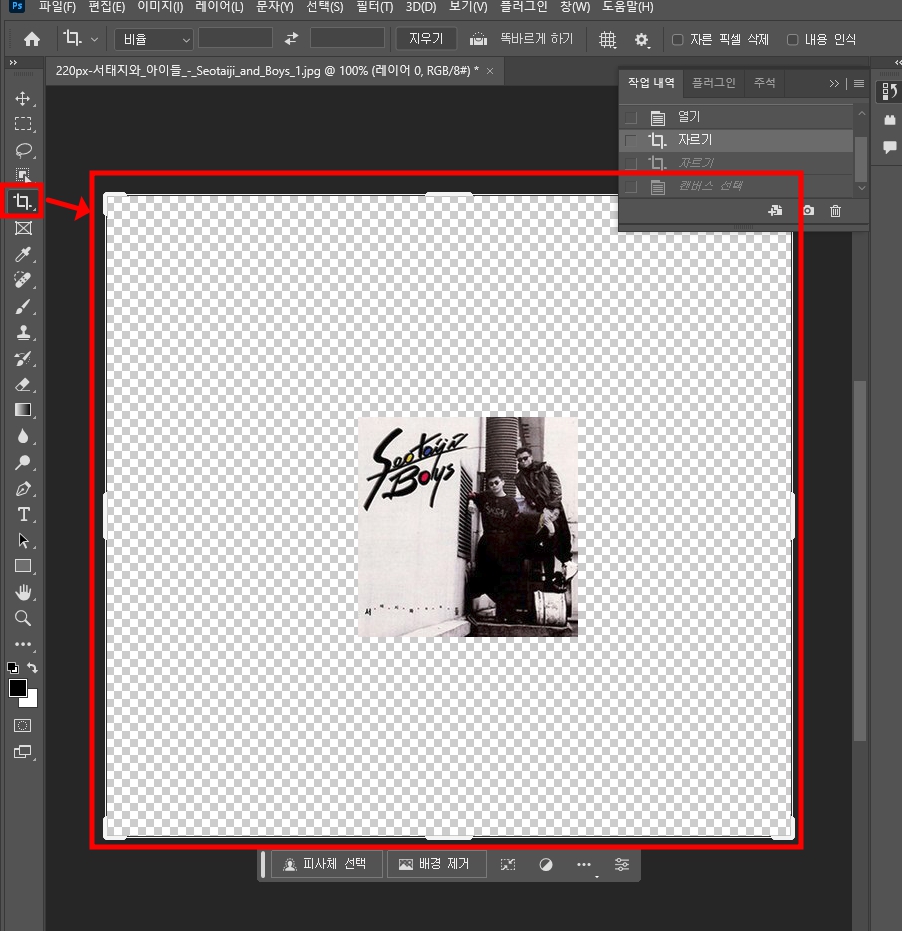Select the Blur tool
Screen dimensions: 902x931
[23, 436]
